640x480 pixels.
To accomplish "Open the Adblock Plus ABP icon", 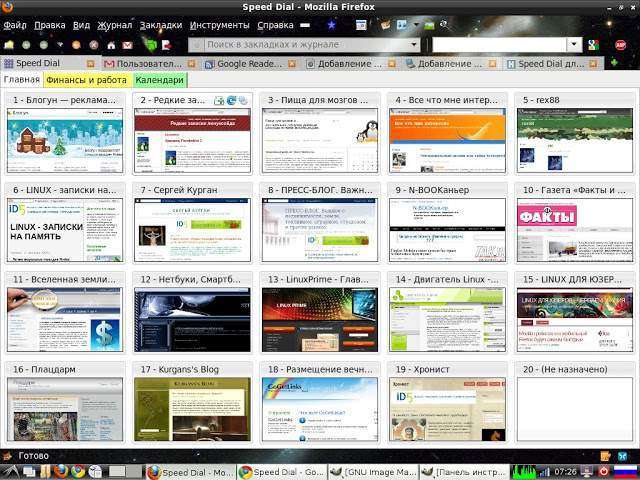I will click(x=621, y=44).
